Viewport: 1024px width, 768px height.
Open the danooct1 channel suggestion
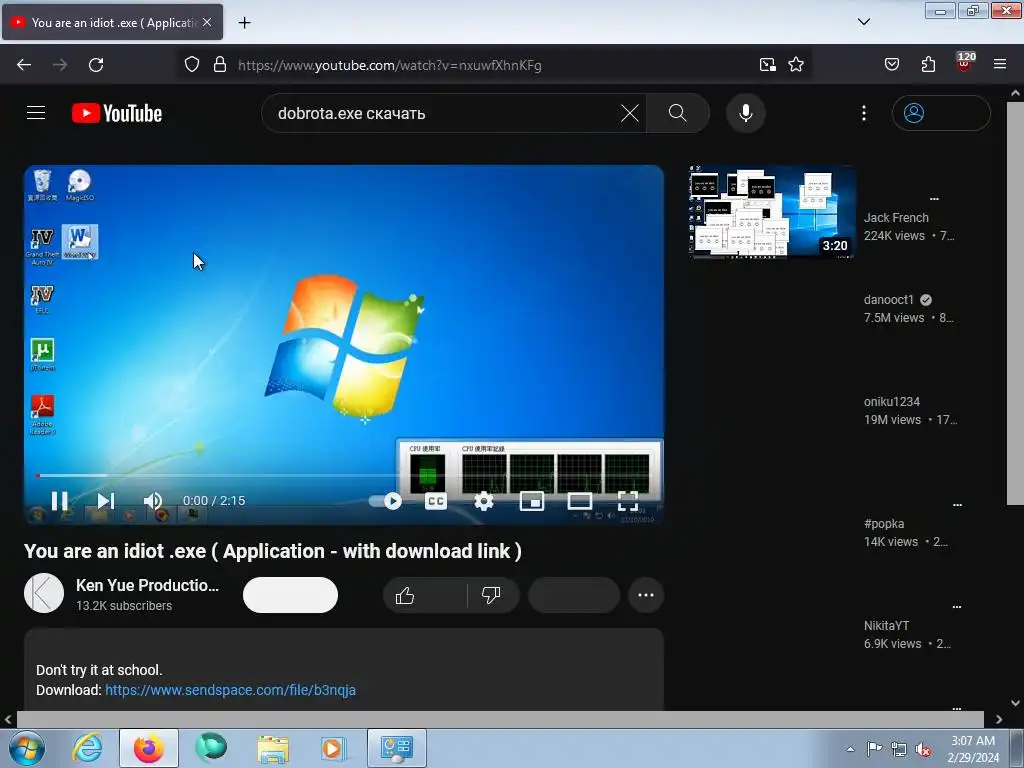[889, 300]
